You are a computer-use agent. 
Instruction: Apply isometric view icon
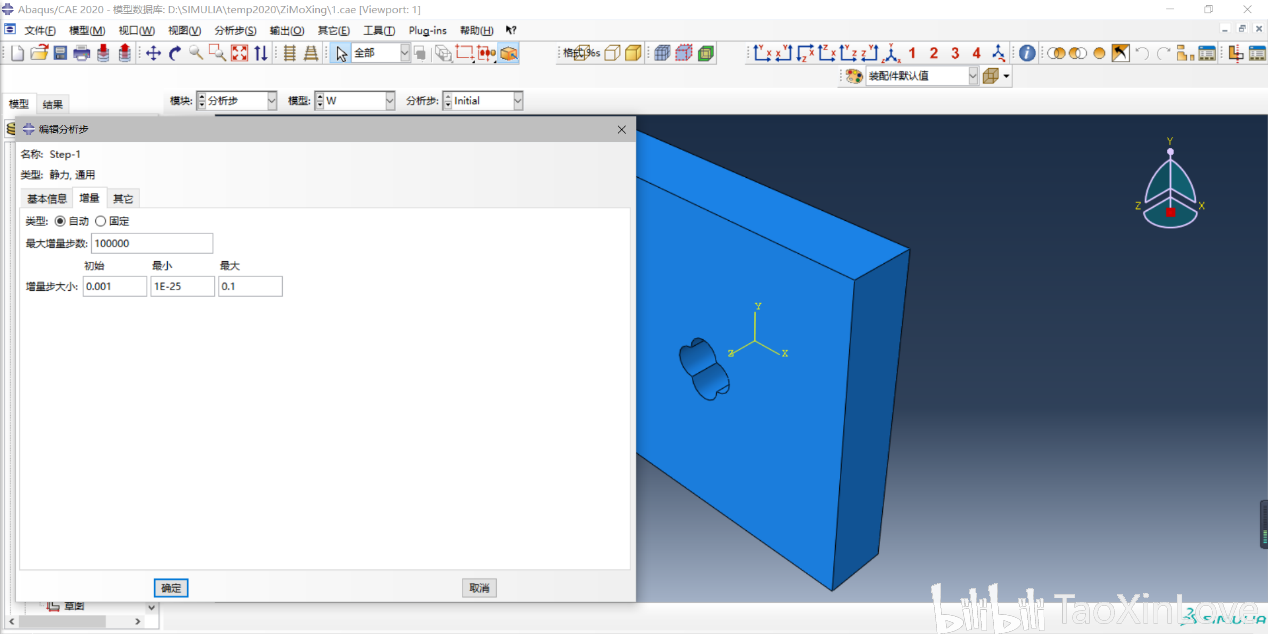pos(891,53)
